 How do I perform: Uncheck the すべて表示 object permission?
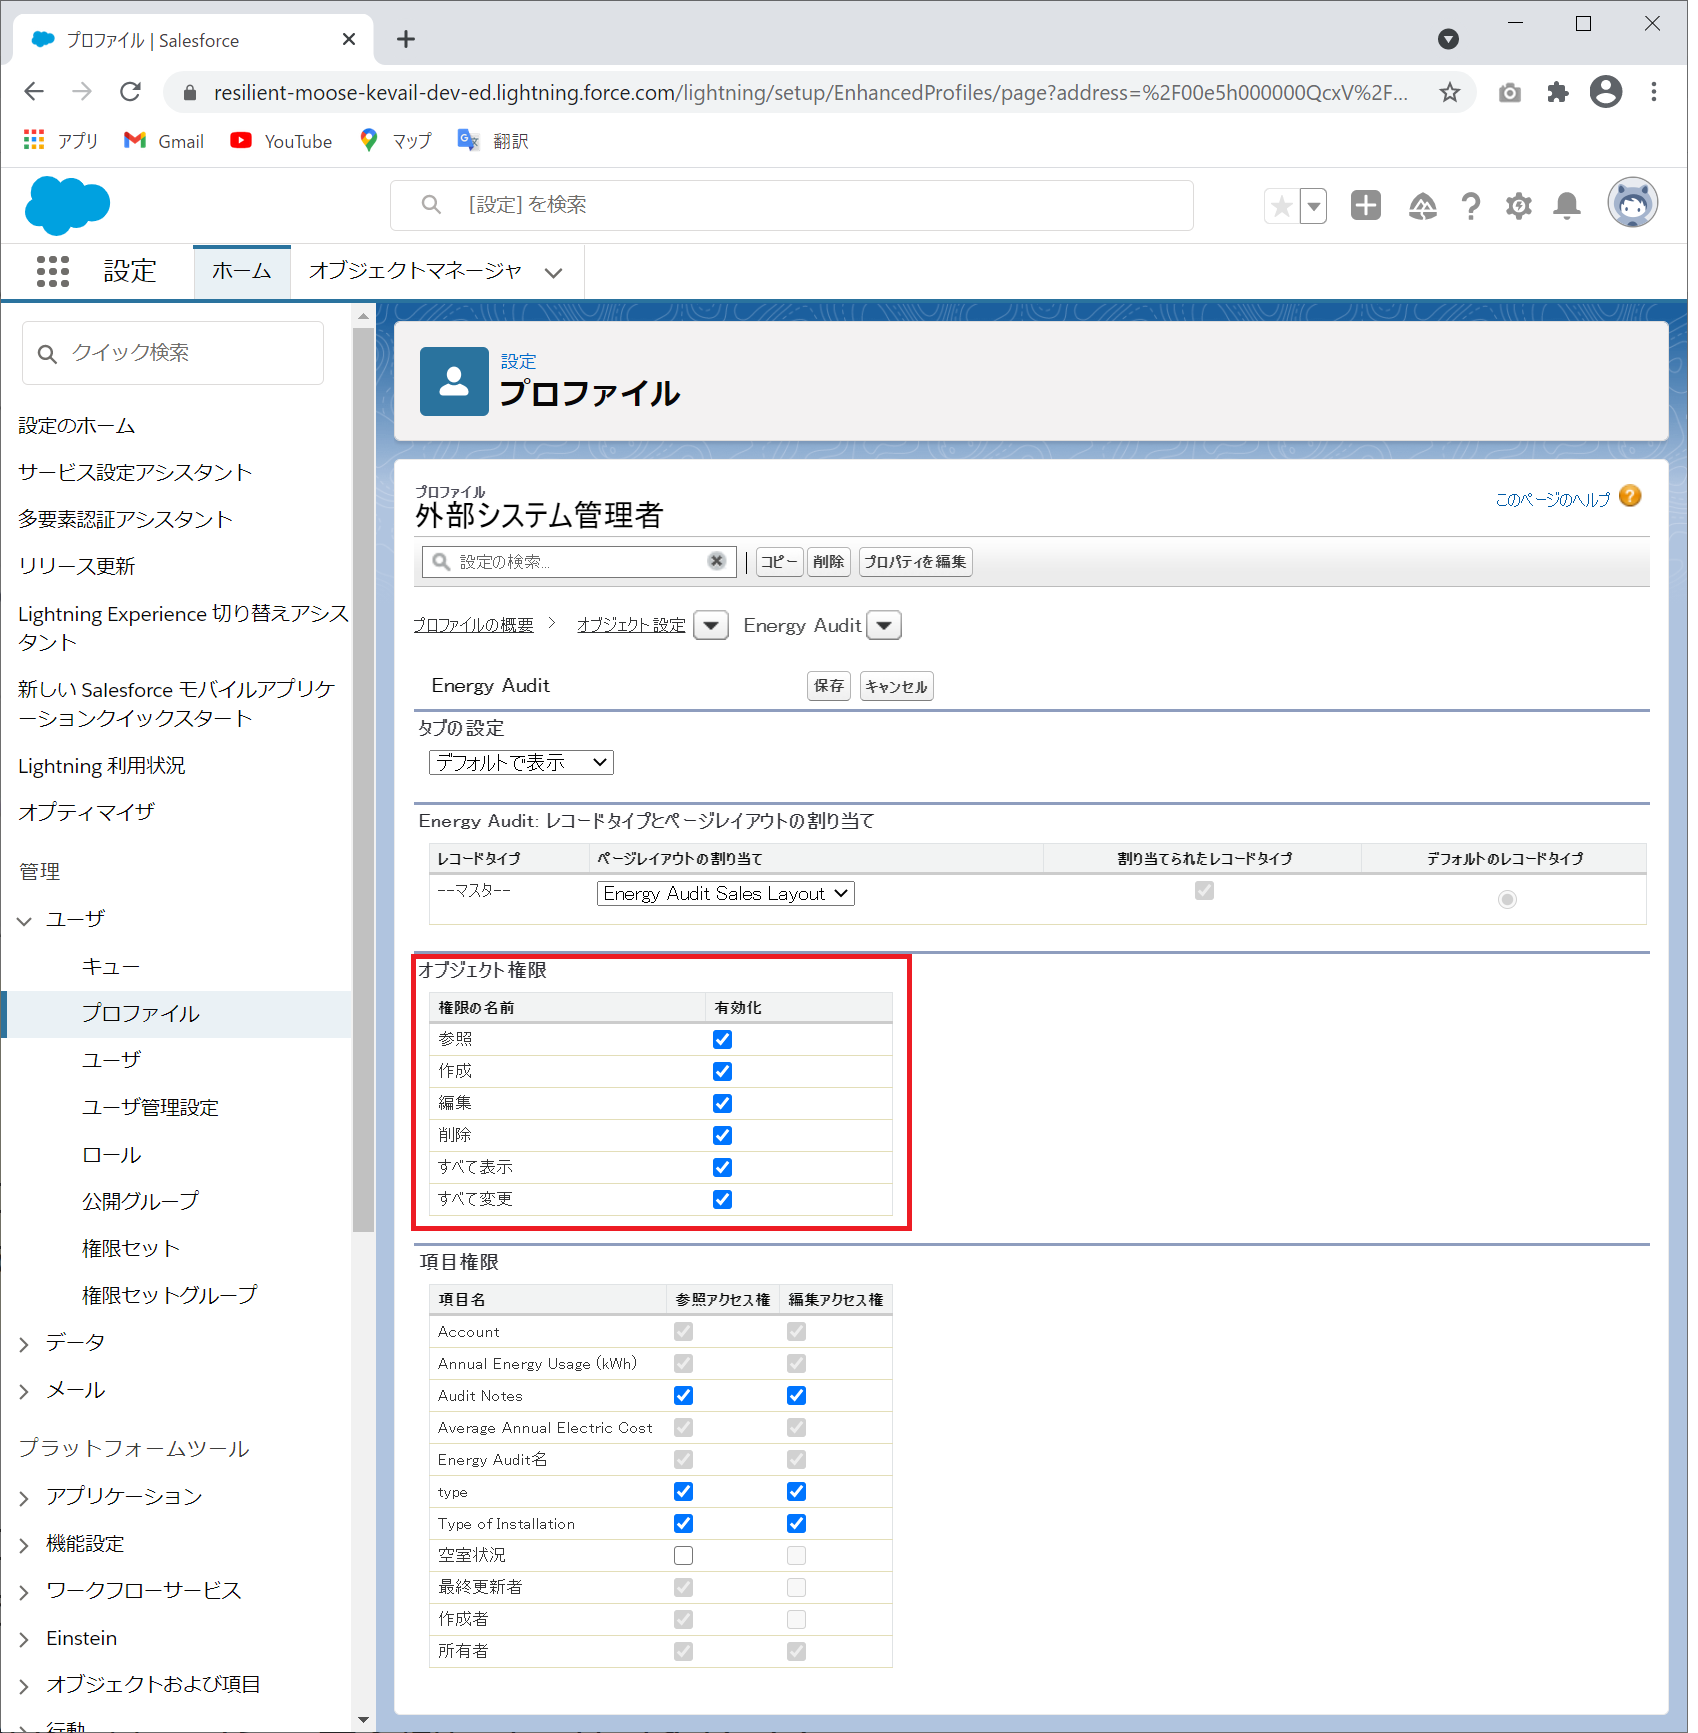coord(722,1167)
